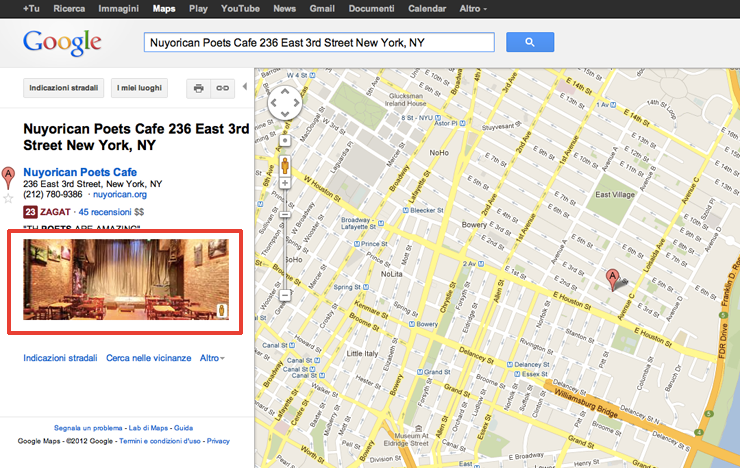Select the Street View pegman on zoom bar

tap(285, 166)
